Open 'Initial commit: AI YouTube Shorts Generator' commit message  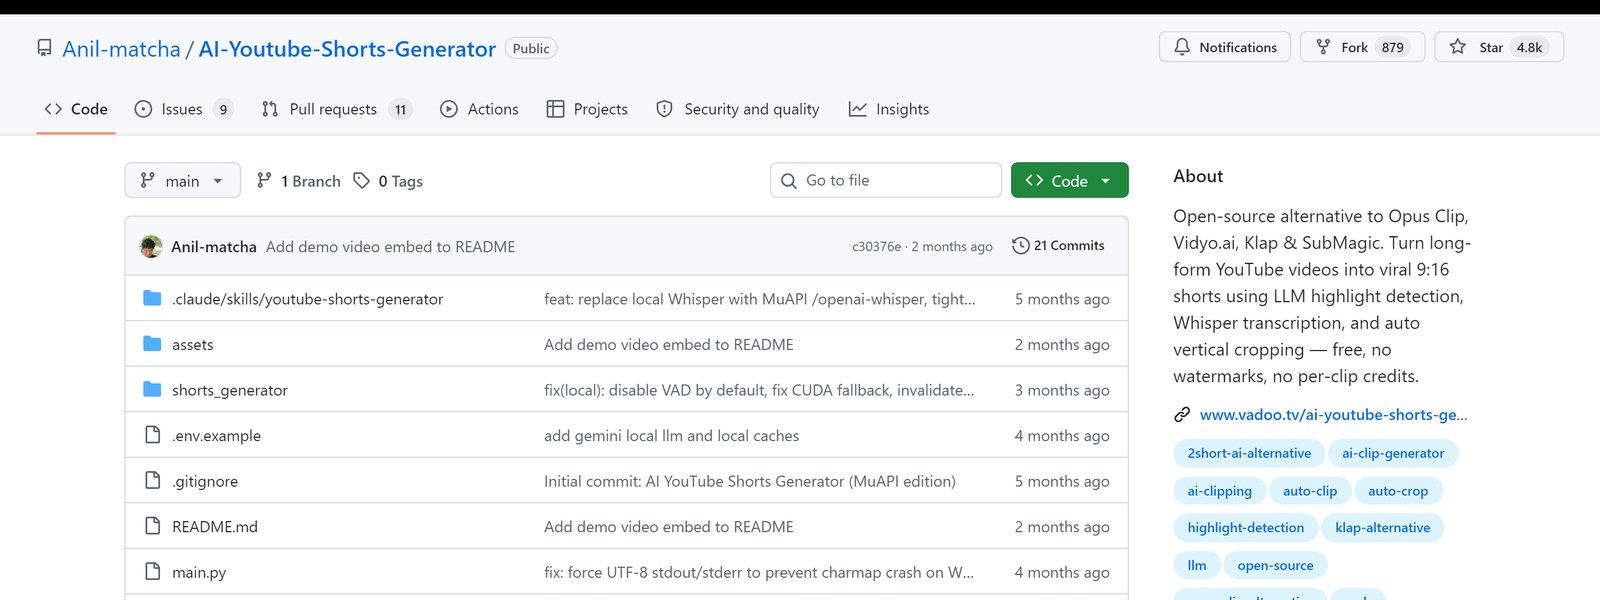point(750,481)
